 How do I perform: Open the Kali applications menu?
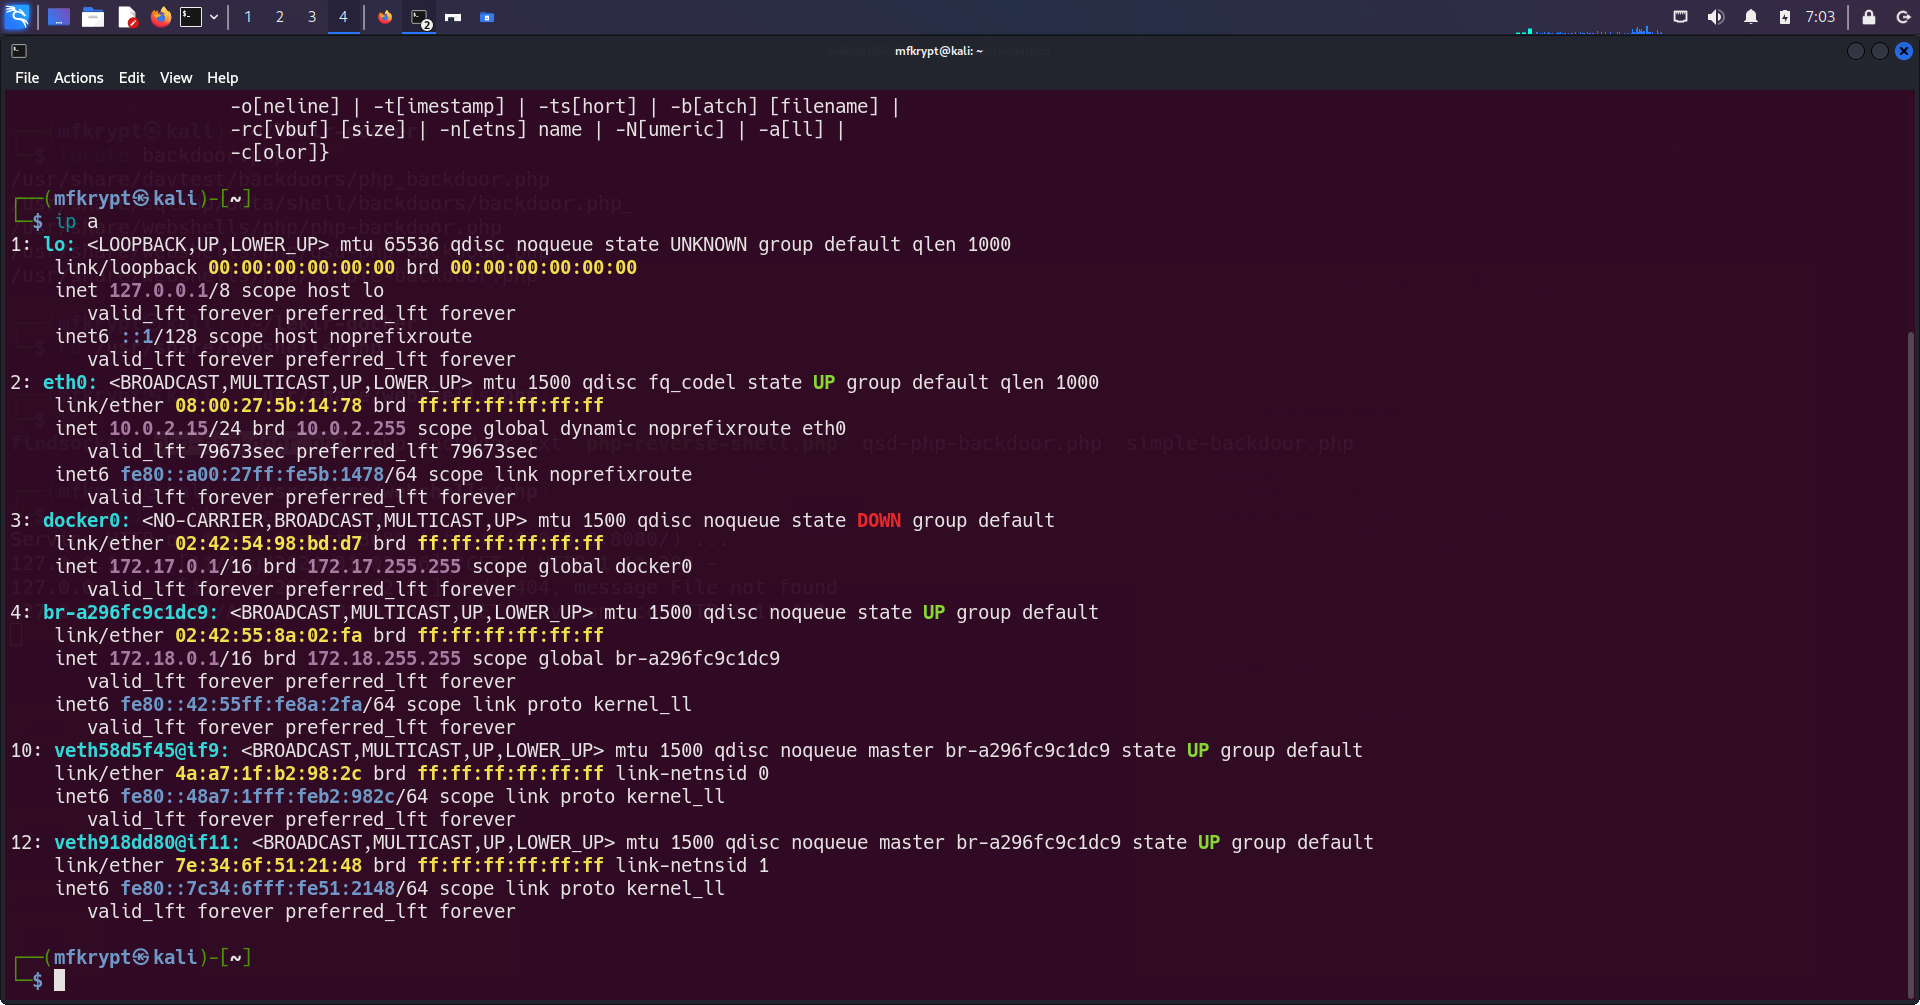click(17, 17)
